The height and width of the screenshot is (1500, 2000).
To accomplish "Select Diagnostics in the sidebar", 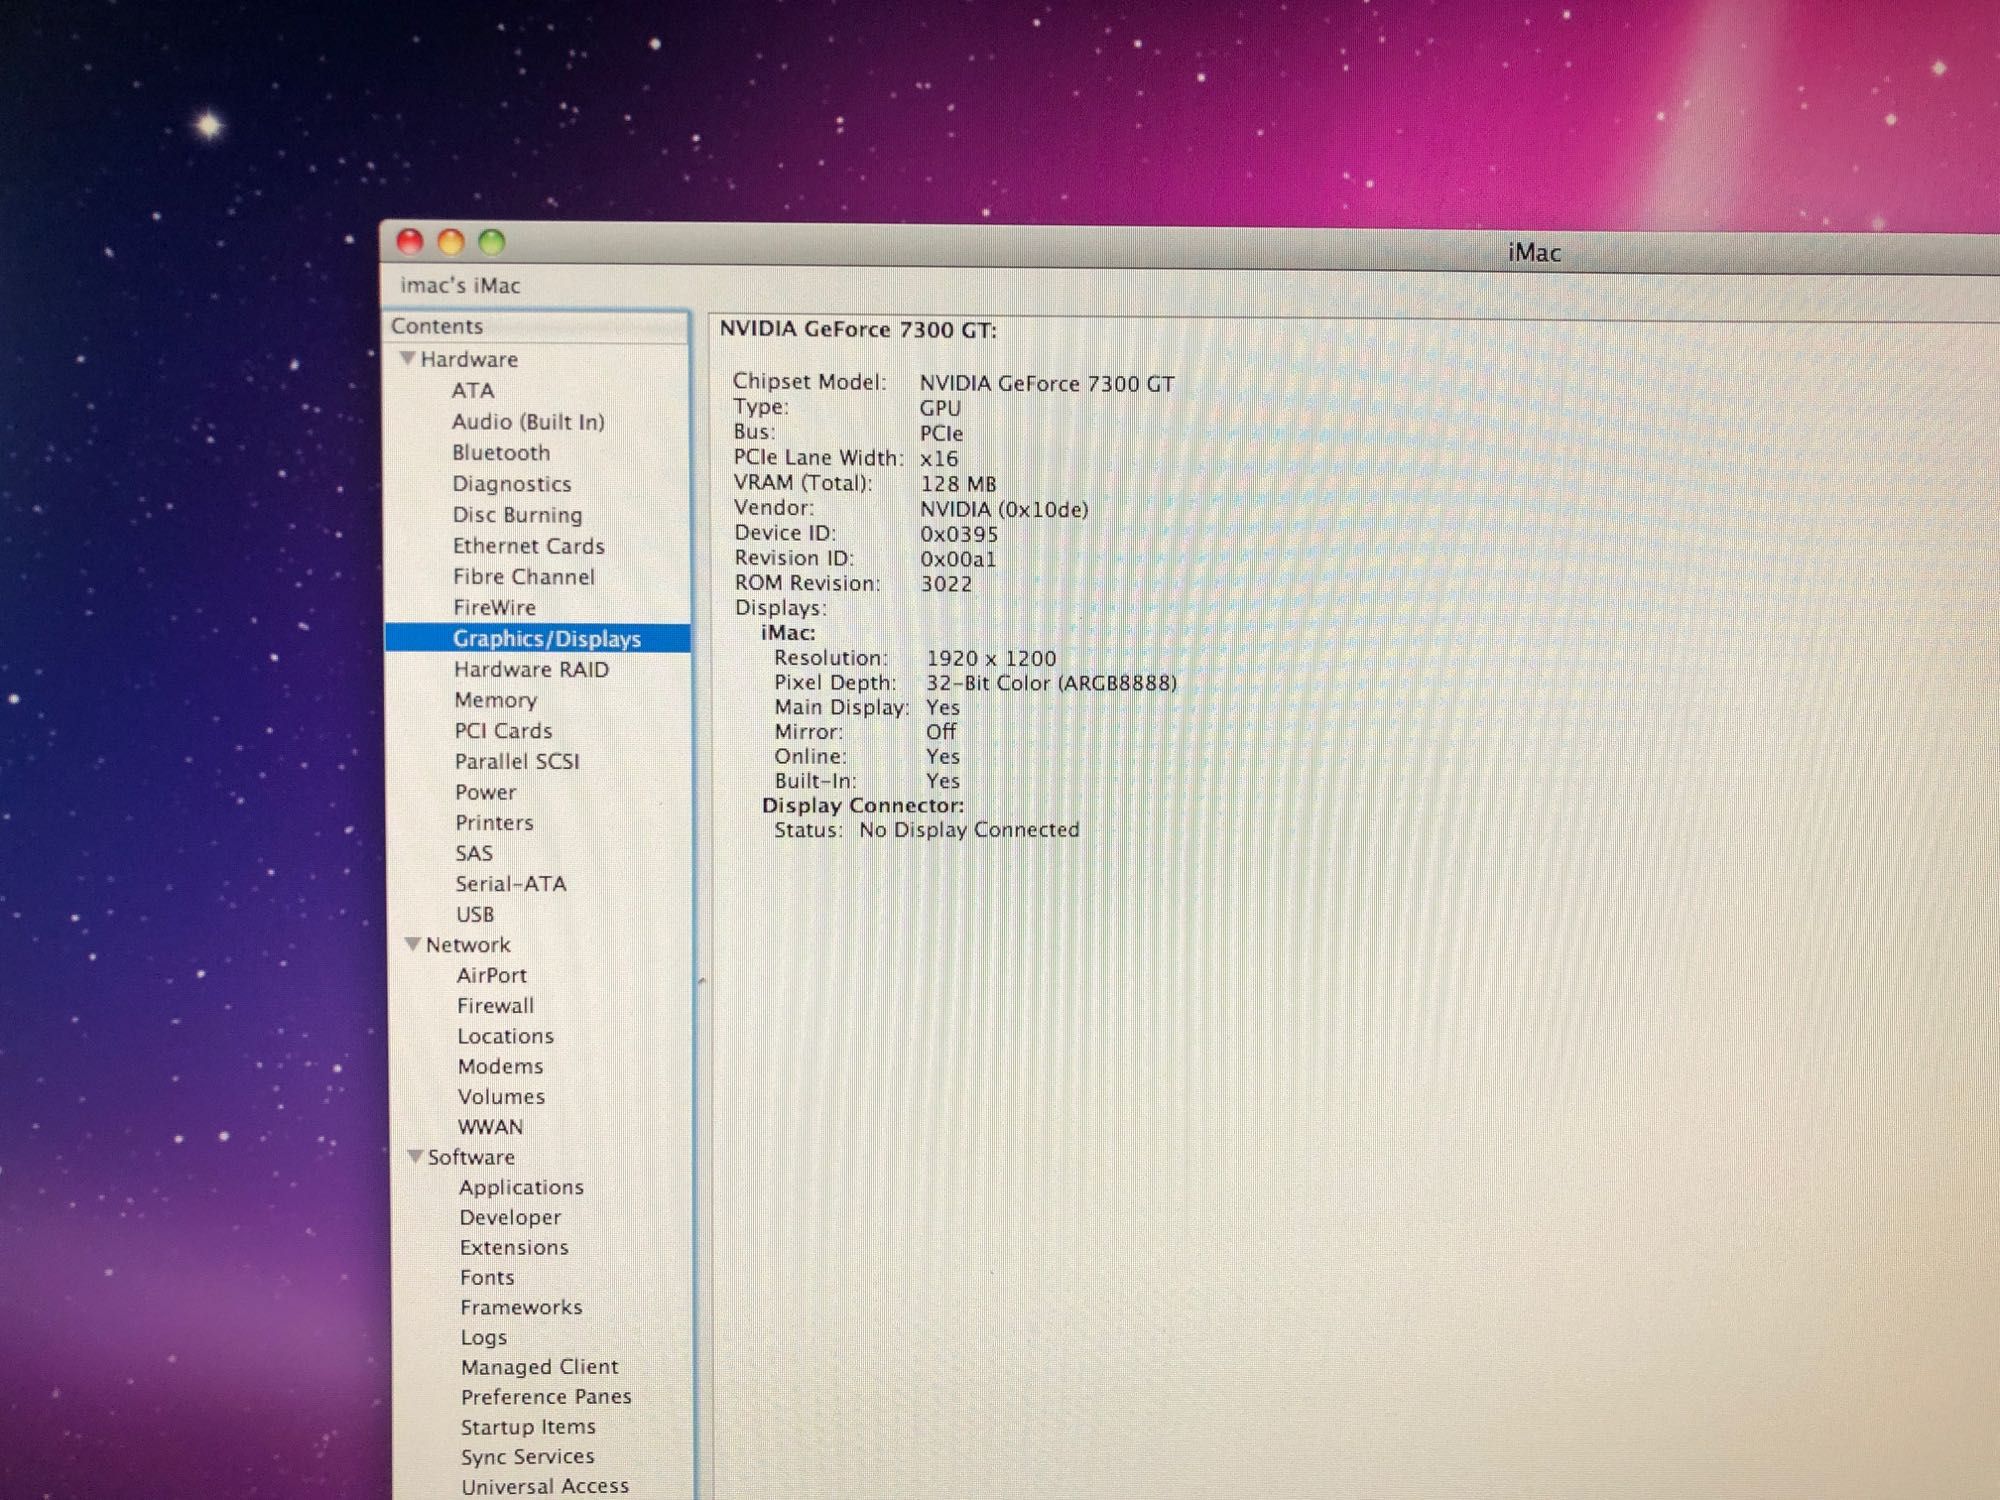I will click(511, 484).
